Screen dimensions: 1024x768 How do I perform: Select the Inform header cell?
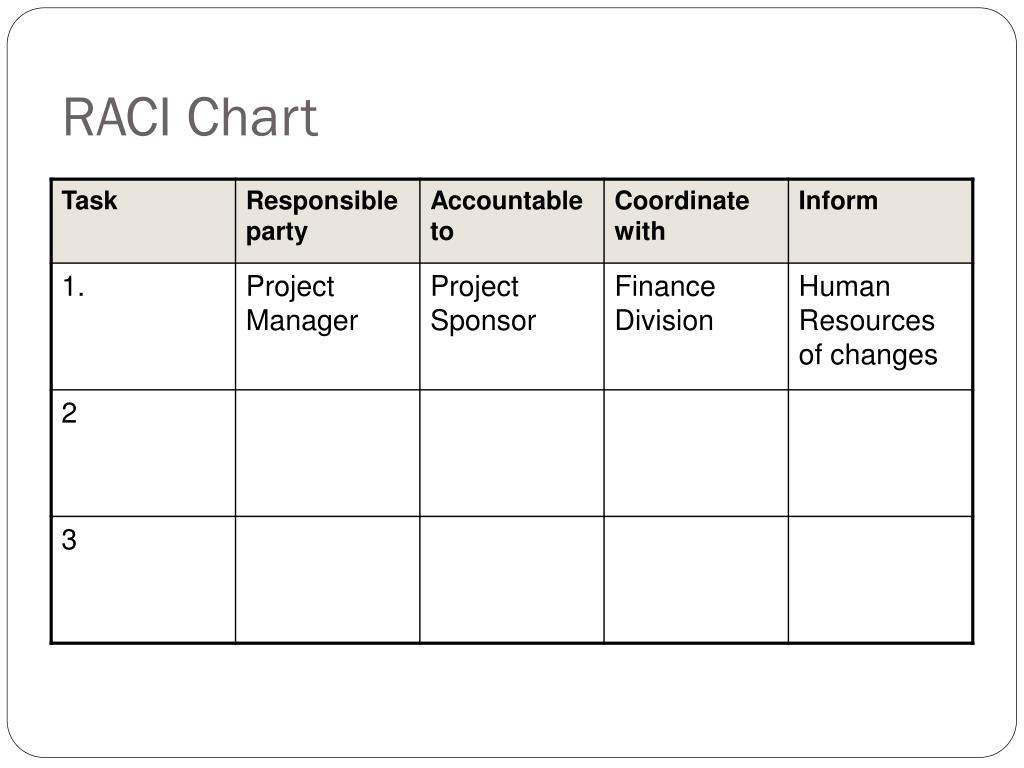click(880, 221)
